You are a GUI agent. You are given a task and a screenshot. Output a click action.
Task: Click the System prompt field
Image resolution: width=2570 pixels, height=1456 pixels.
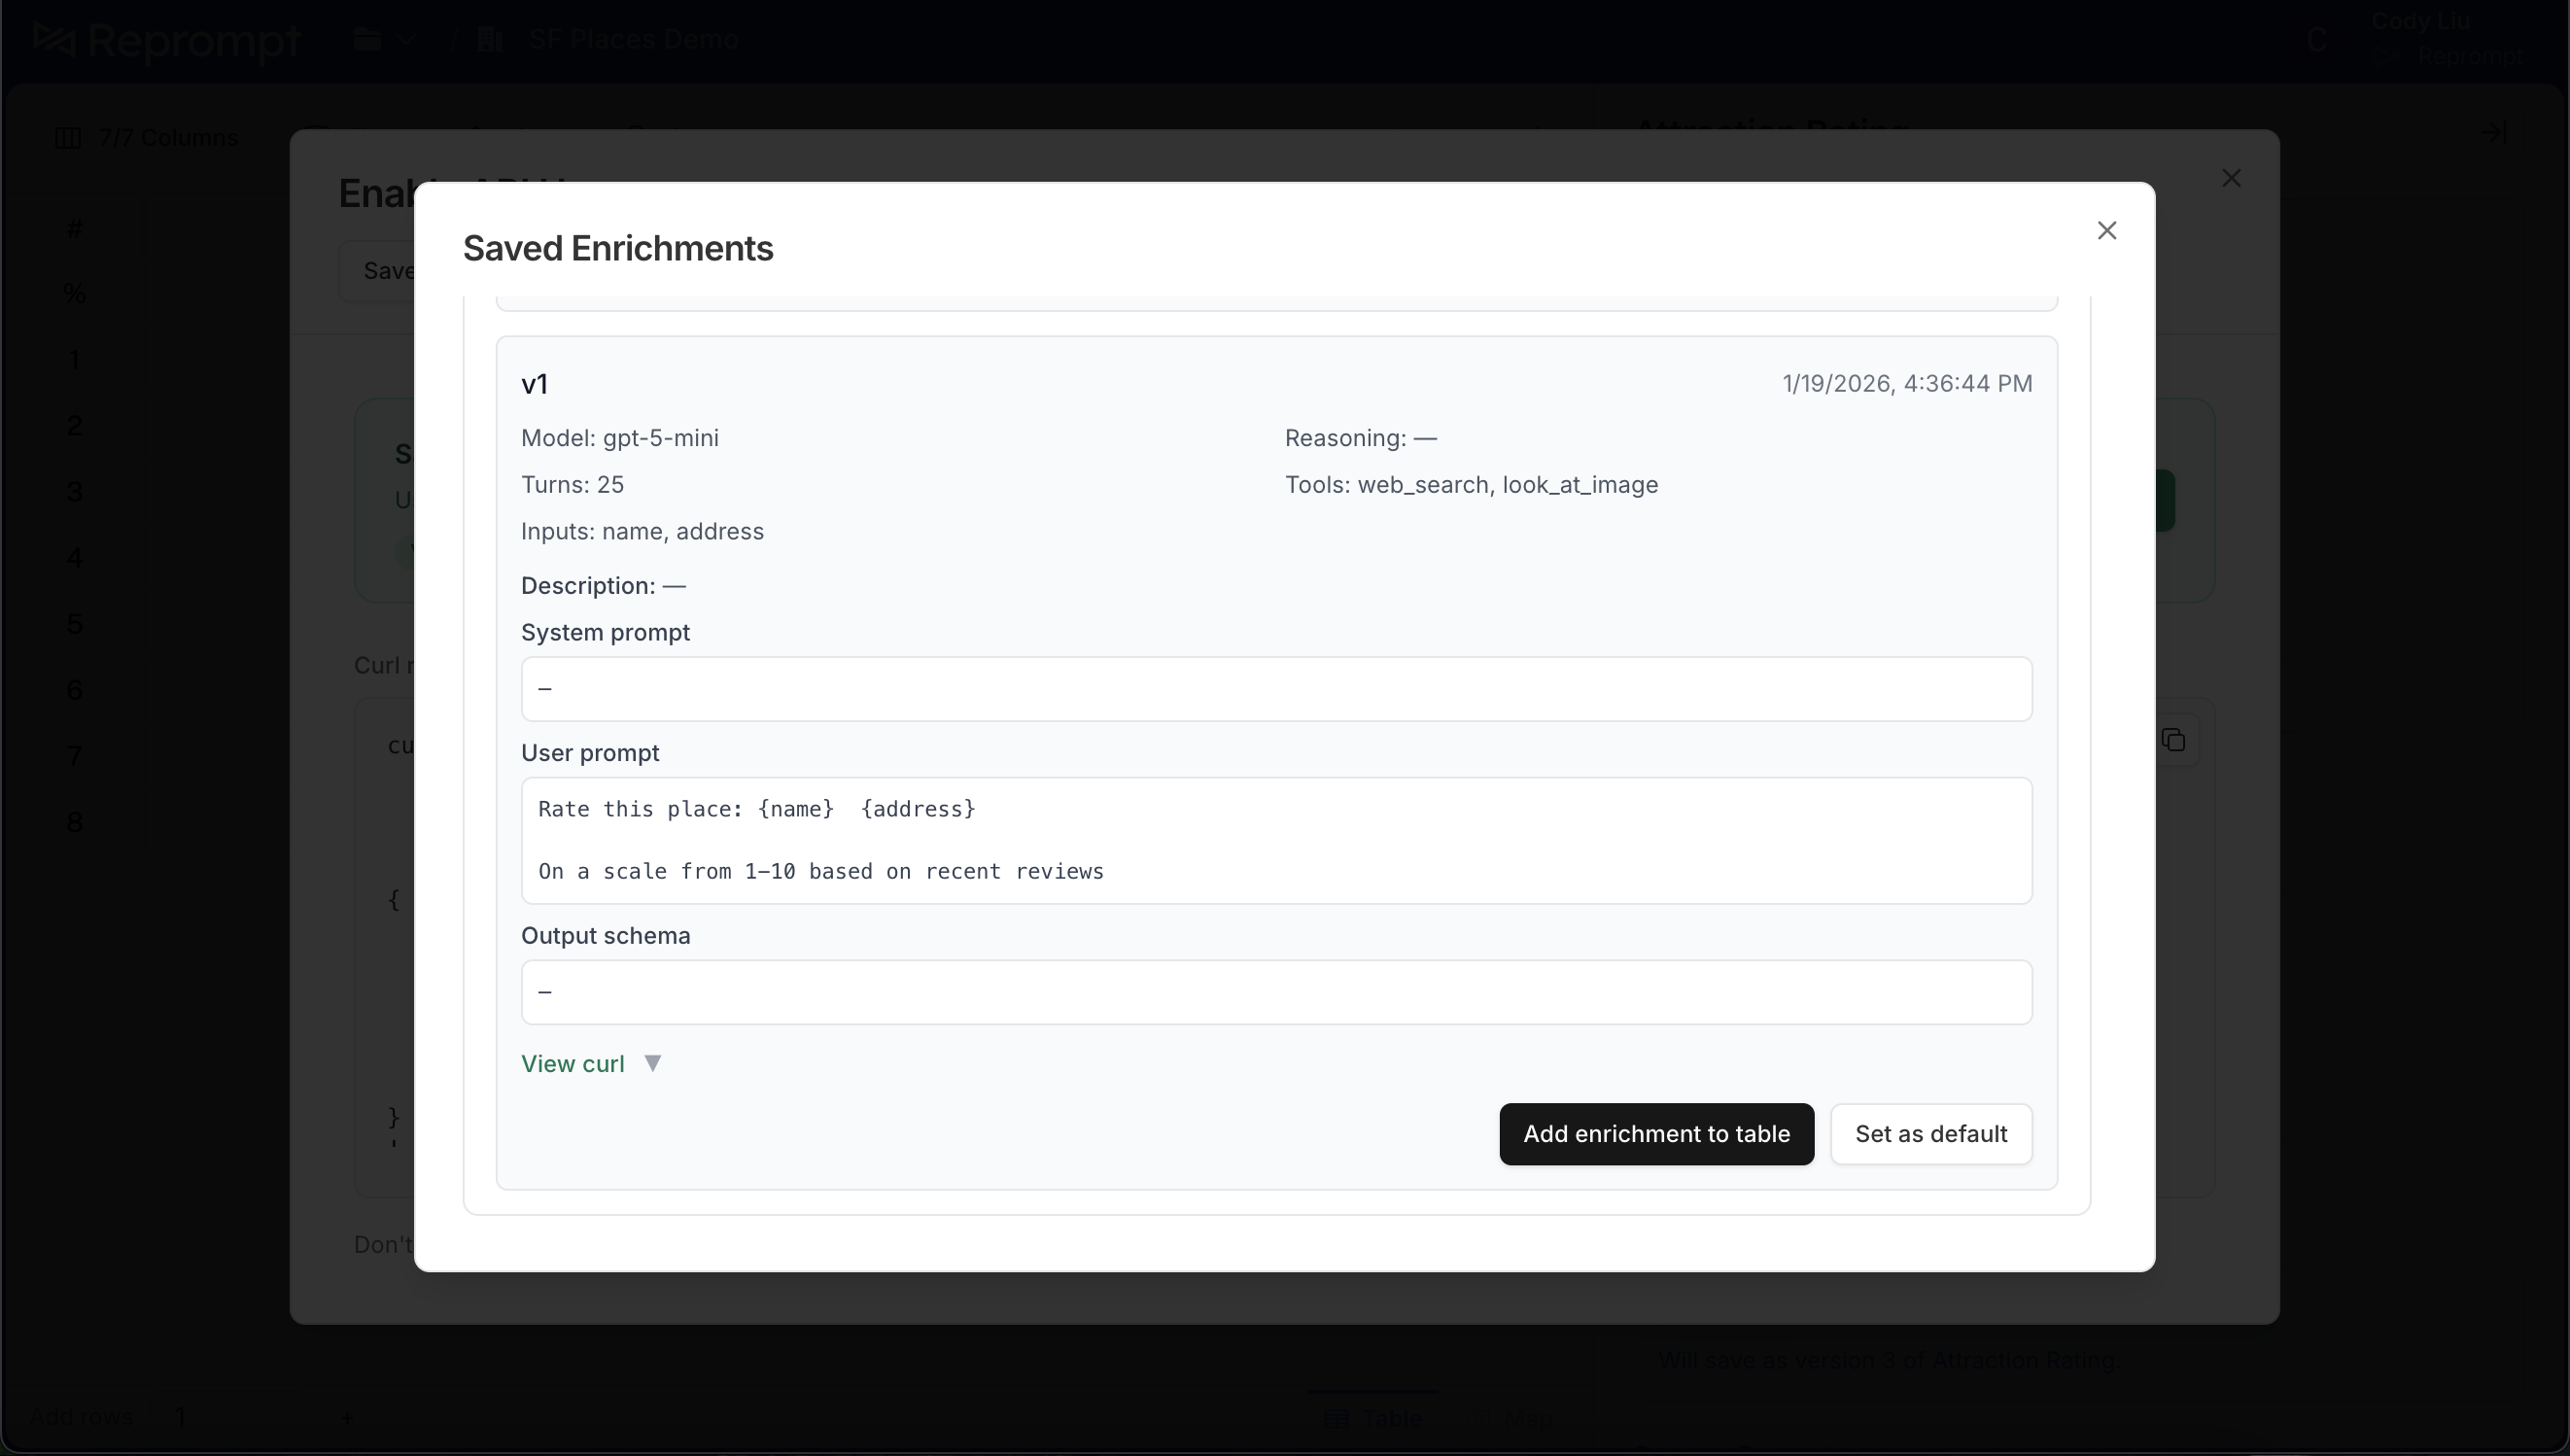pyautogui.click(x=1276, y=689)
